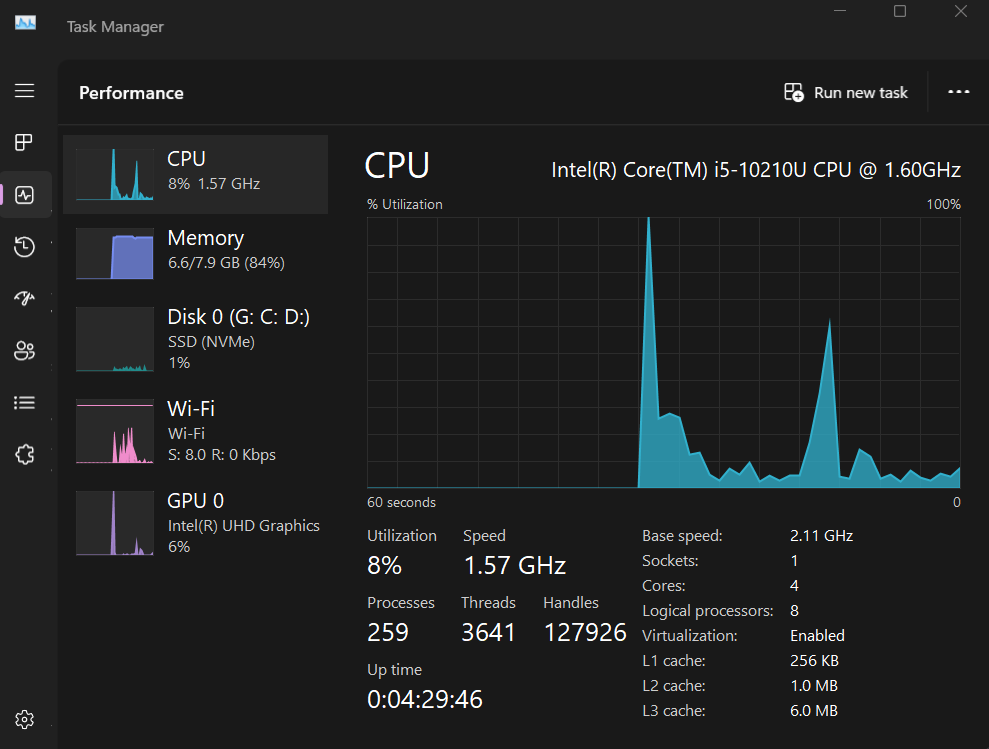Click the 60 seconds graph label
989x749 pixels.
tap(401, 502)
